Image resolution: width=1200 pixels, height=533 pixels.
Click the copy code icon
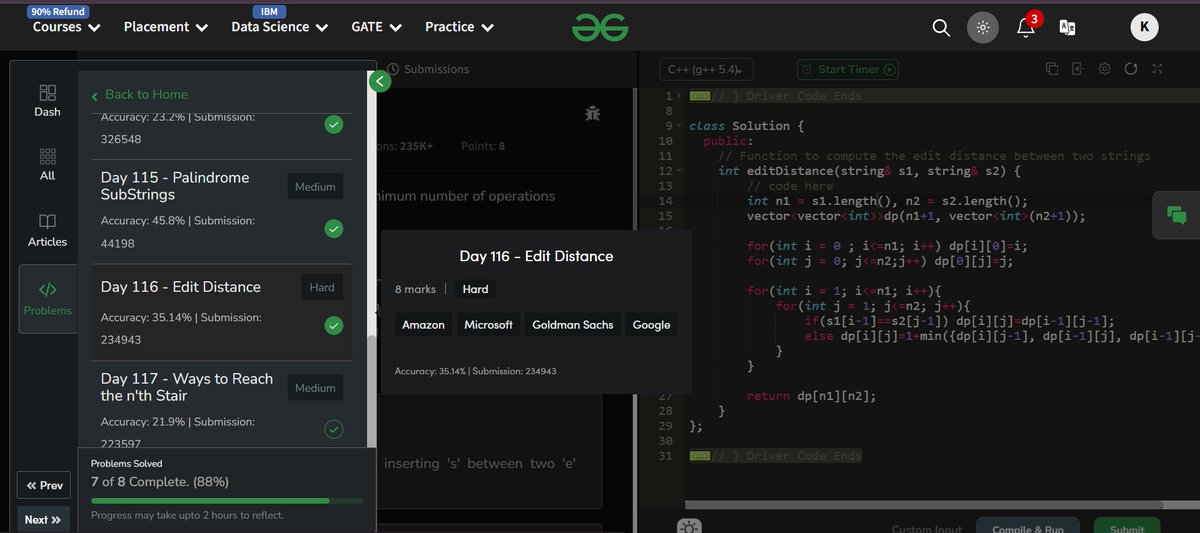pyautogui.click(x=1052, y=69)
